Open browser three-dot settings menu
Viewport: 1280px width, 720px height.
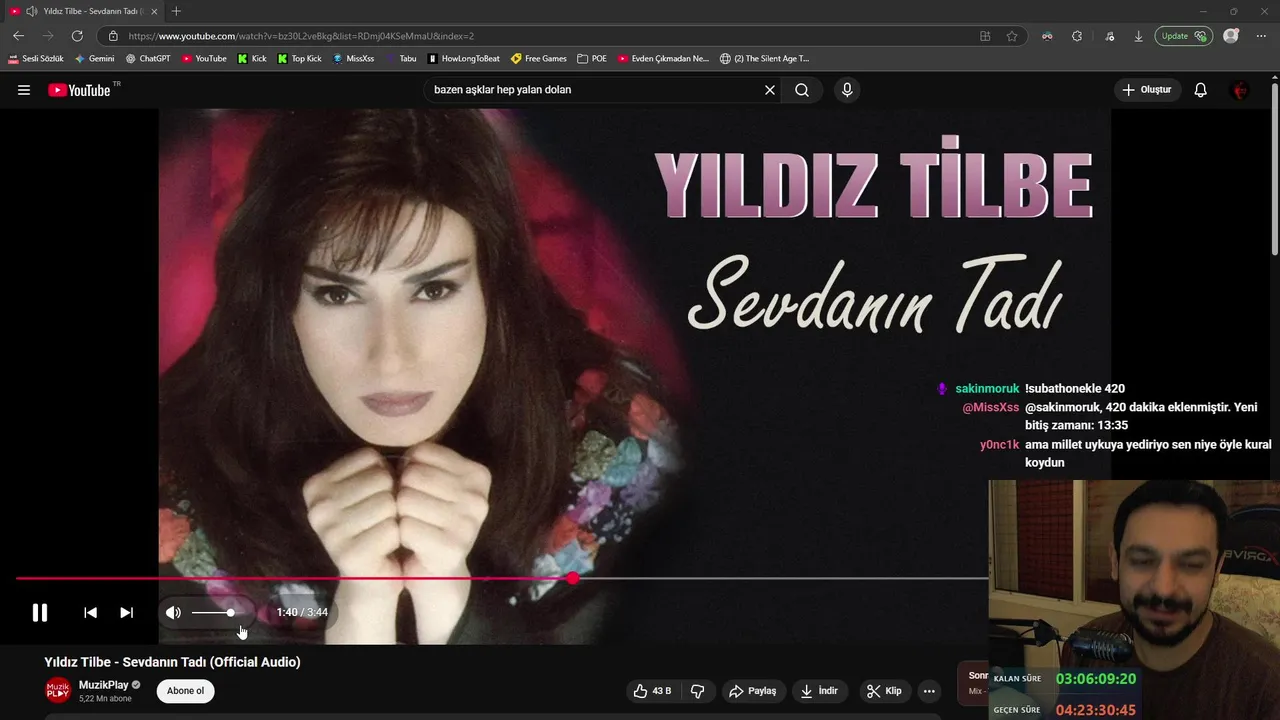[1261, 36]
